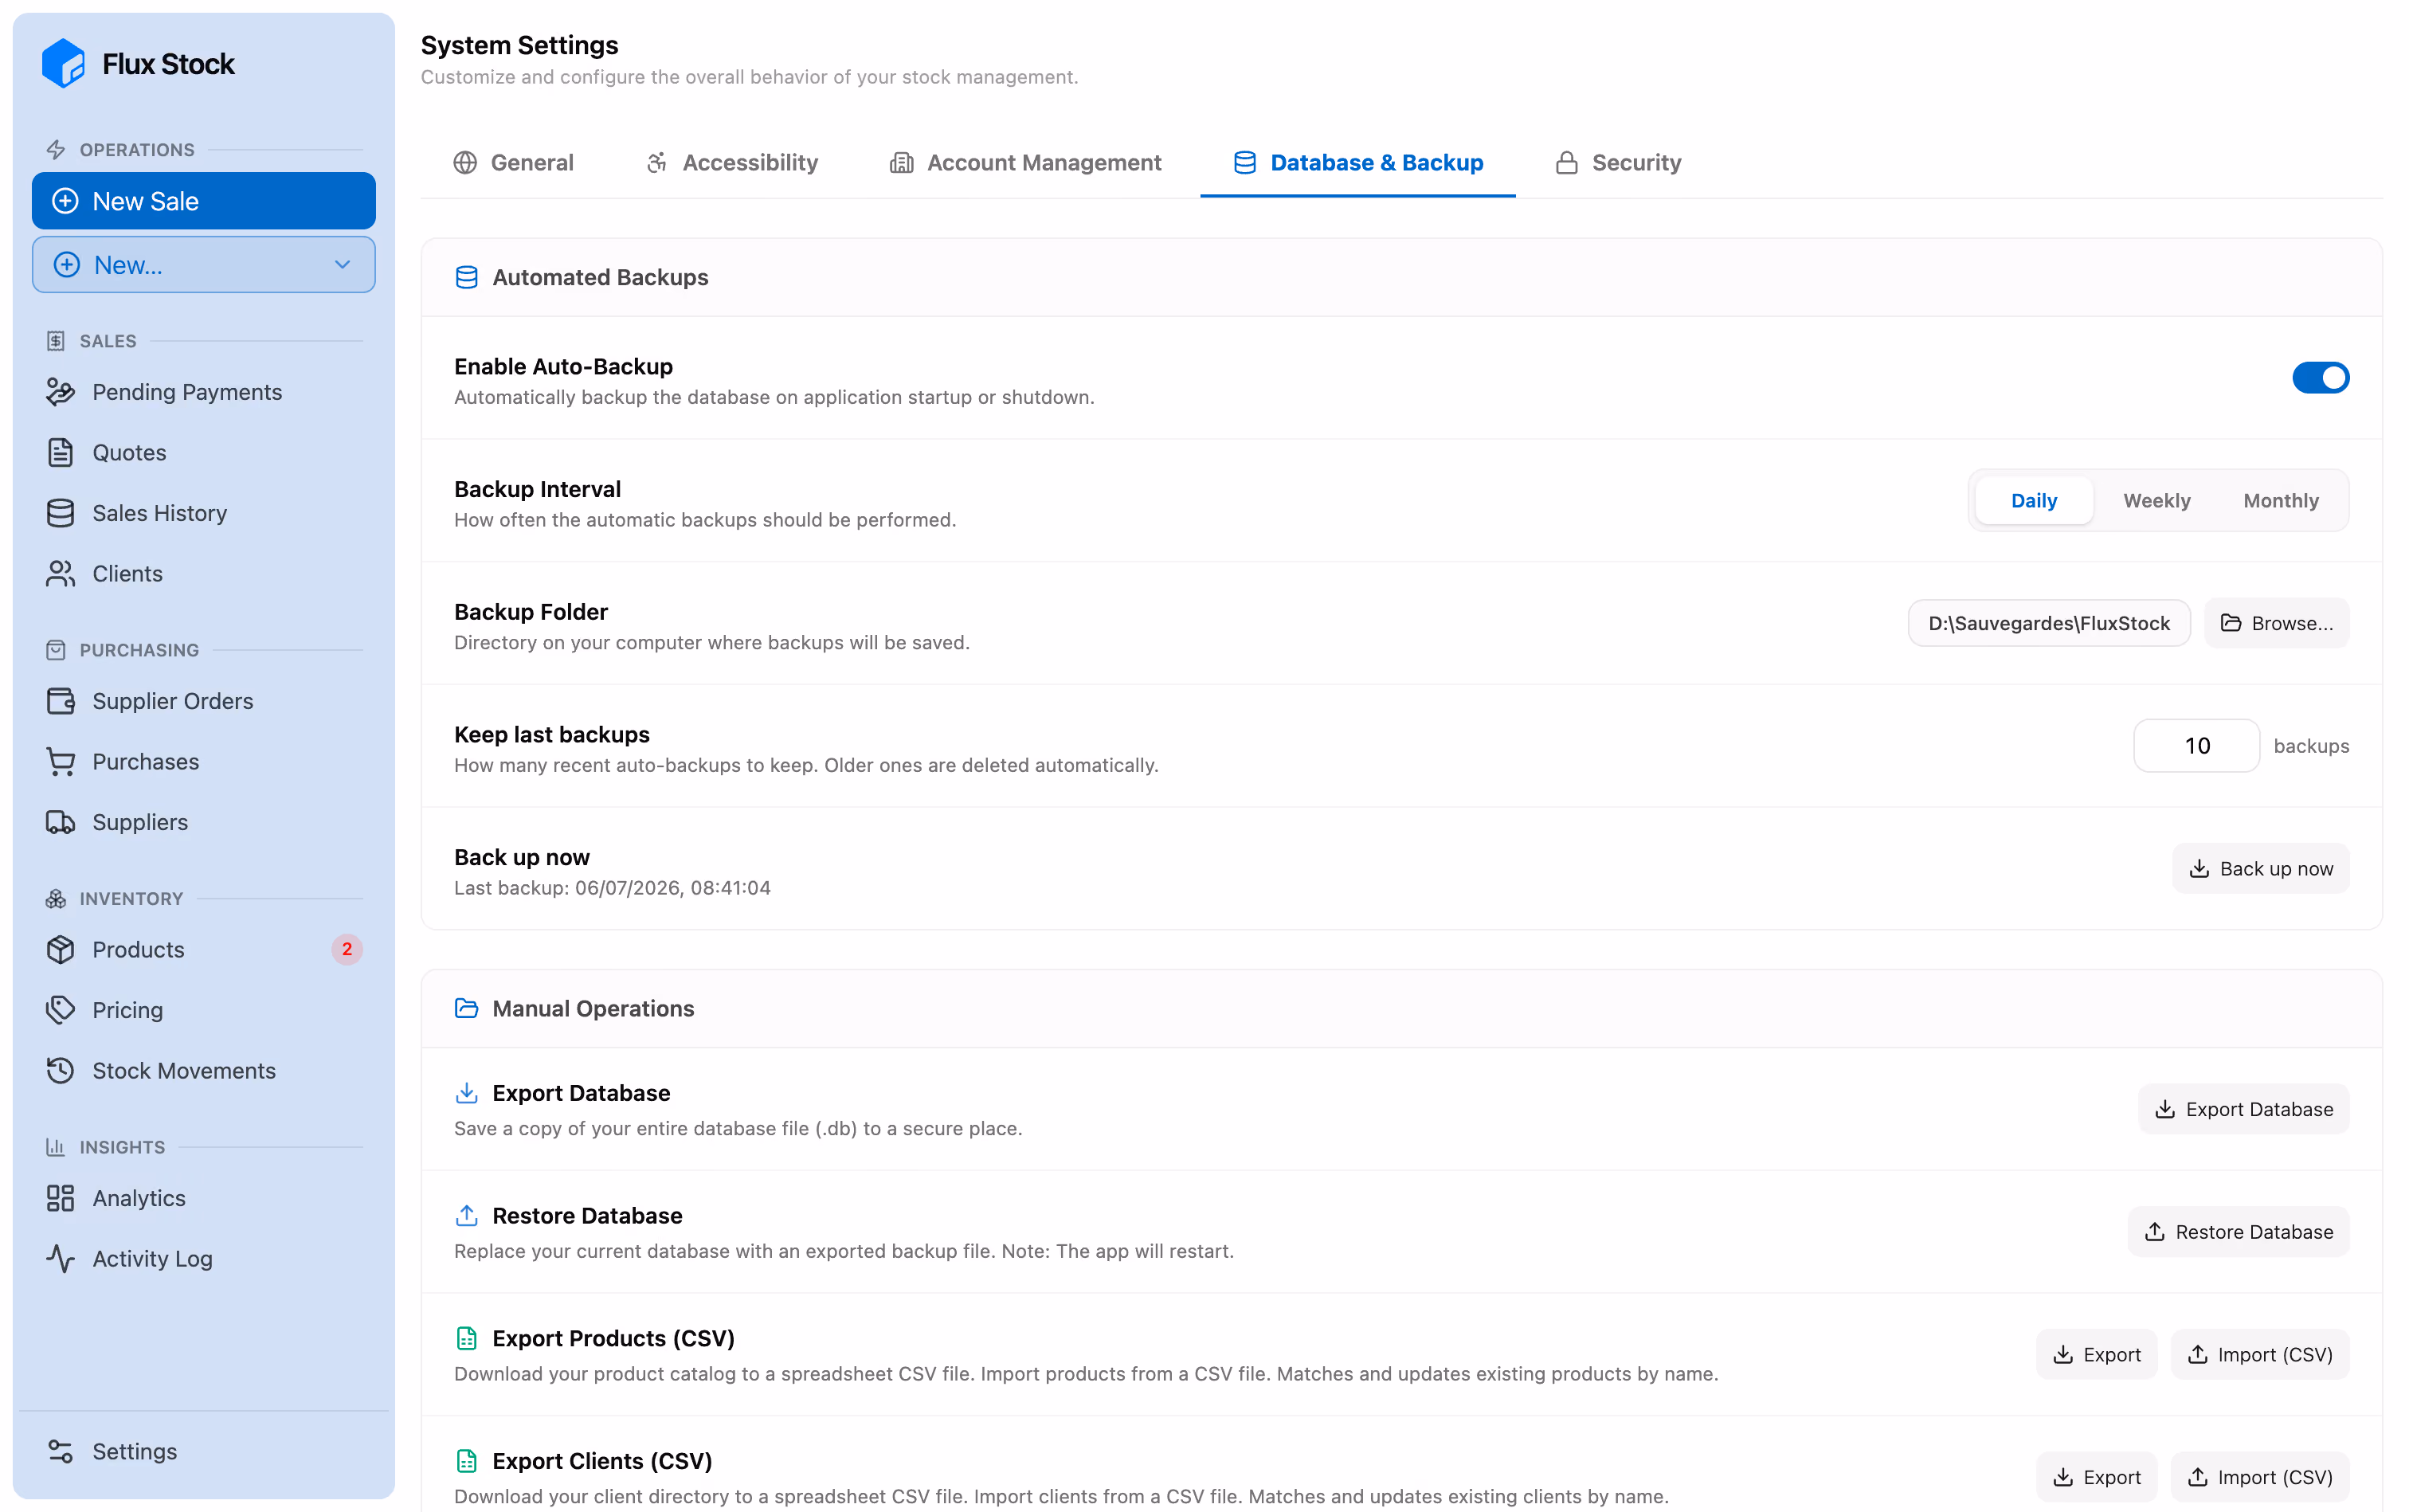Click the Export Clients CSV file icon
Image resolution: width=2409 pixels, height=1512 pixels.
(x=466, y=1461)
